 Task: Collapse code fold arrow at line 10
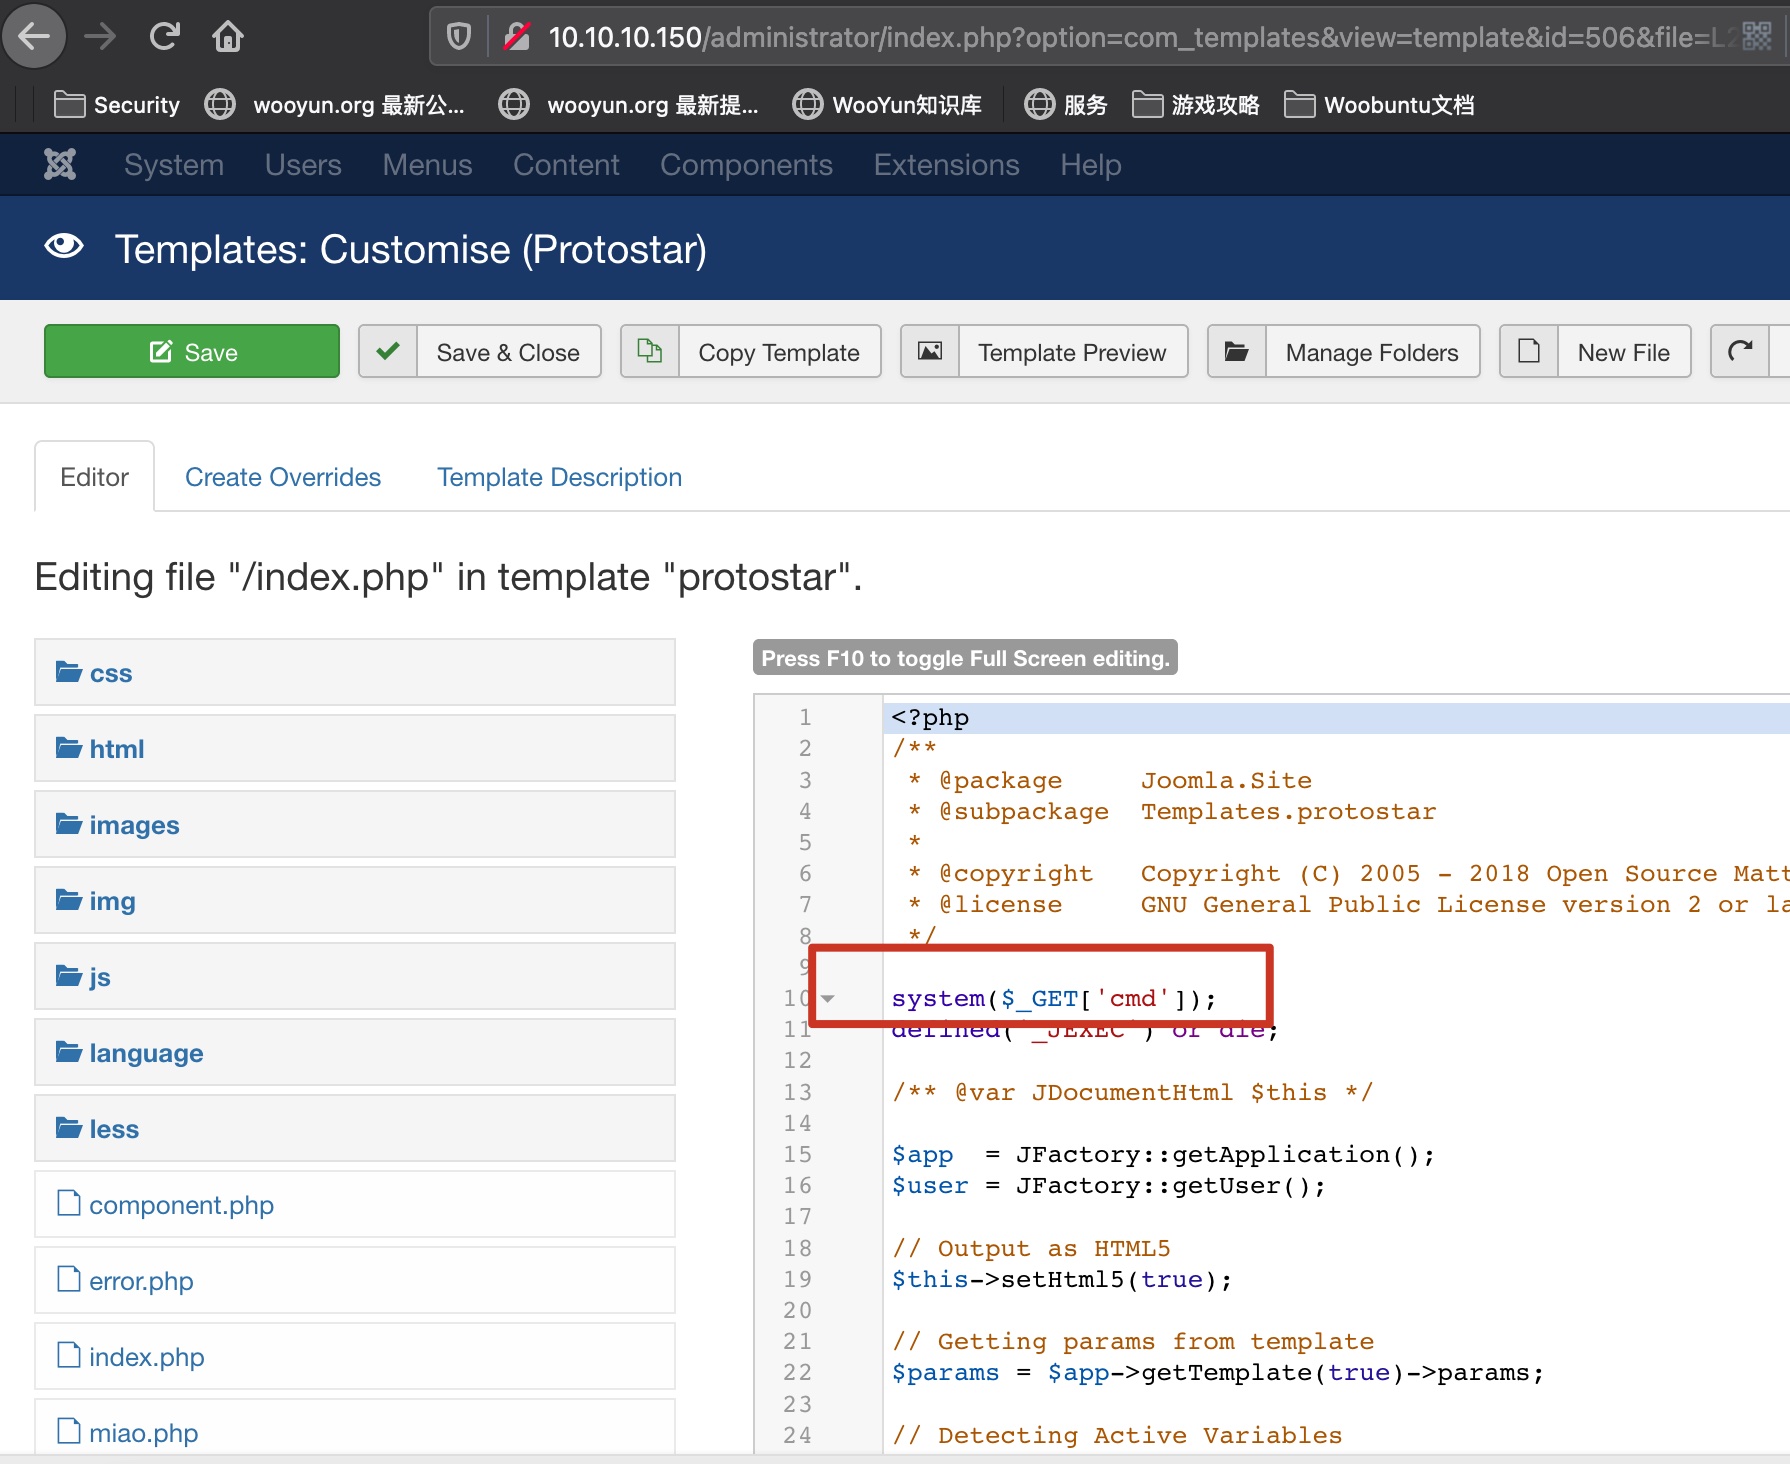pos(828,998)
